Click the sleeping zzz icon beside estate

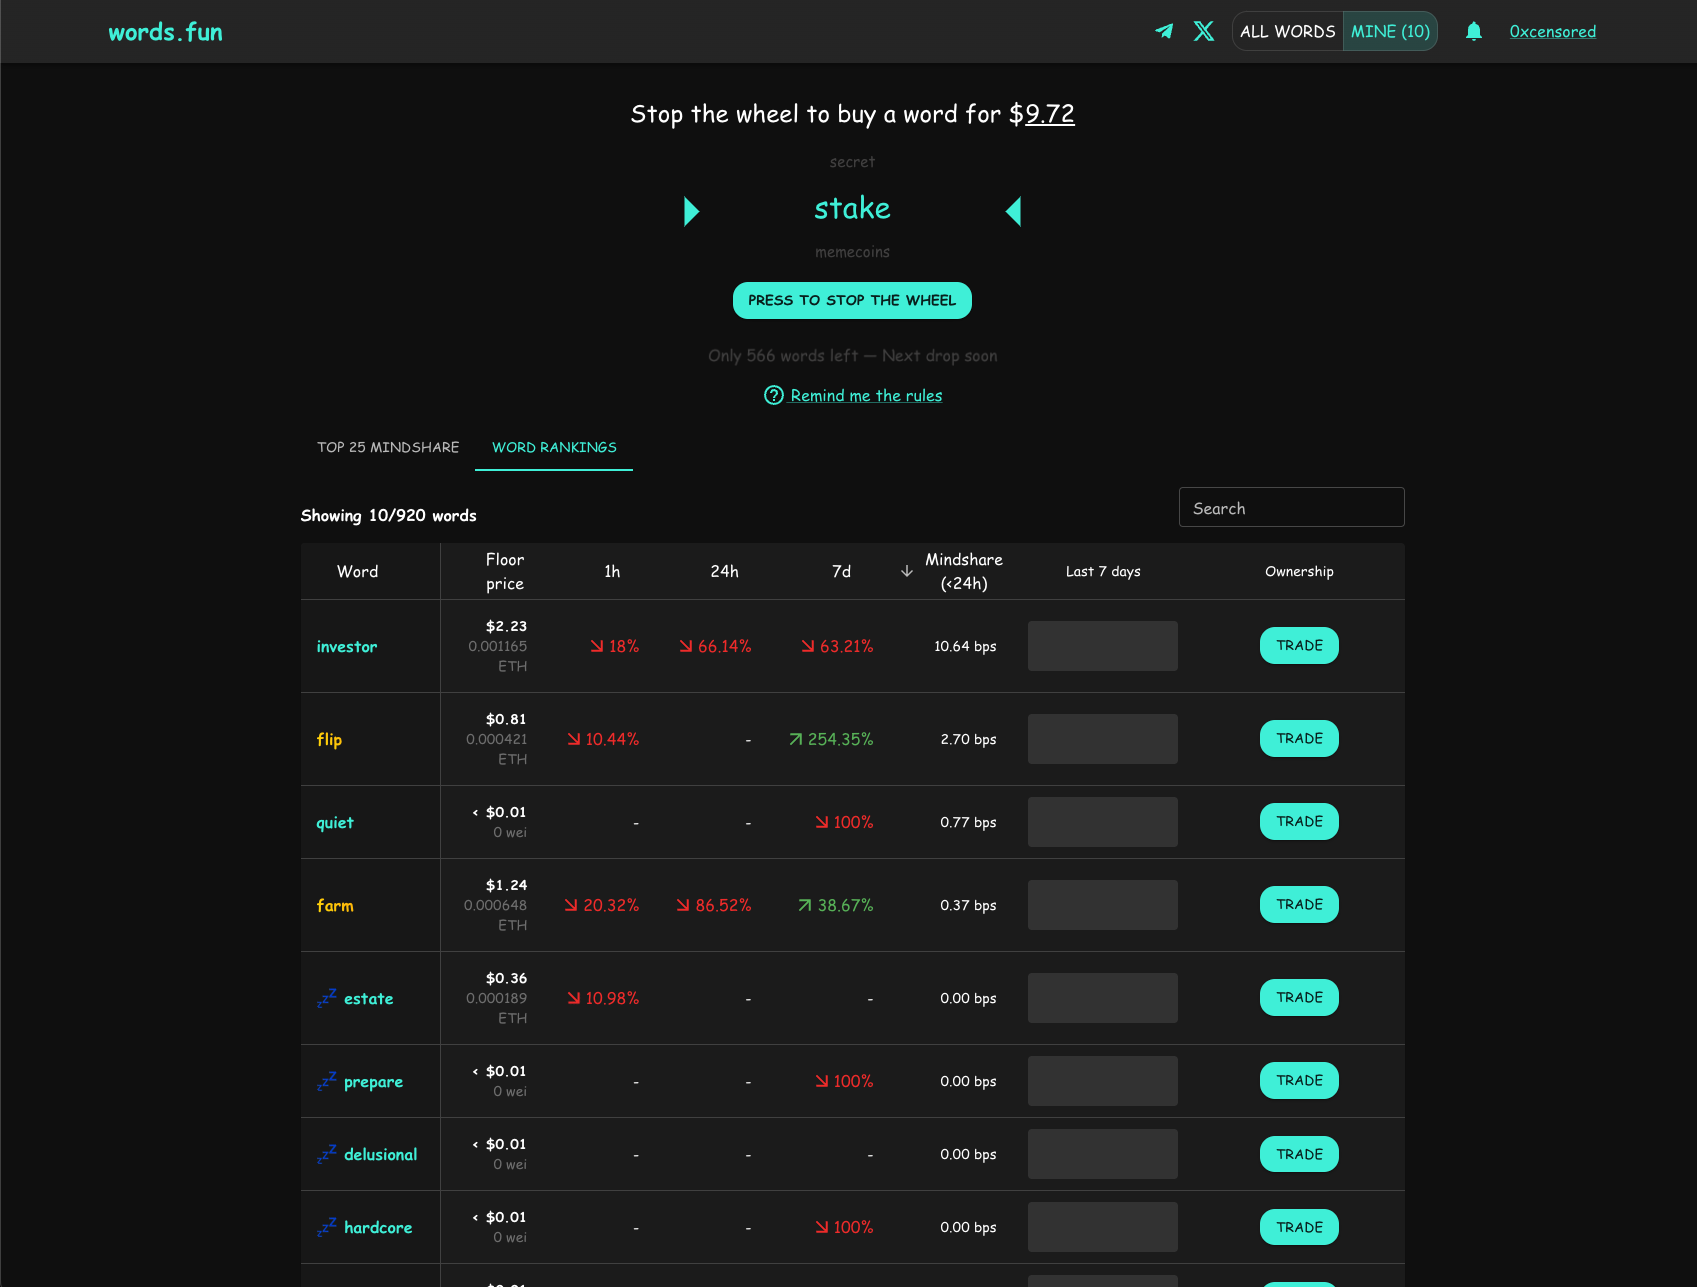click(327, 998)
